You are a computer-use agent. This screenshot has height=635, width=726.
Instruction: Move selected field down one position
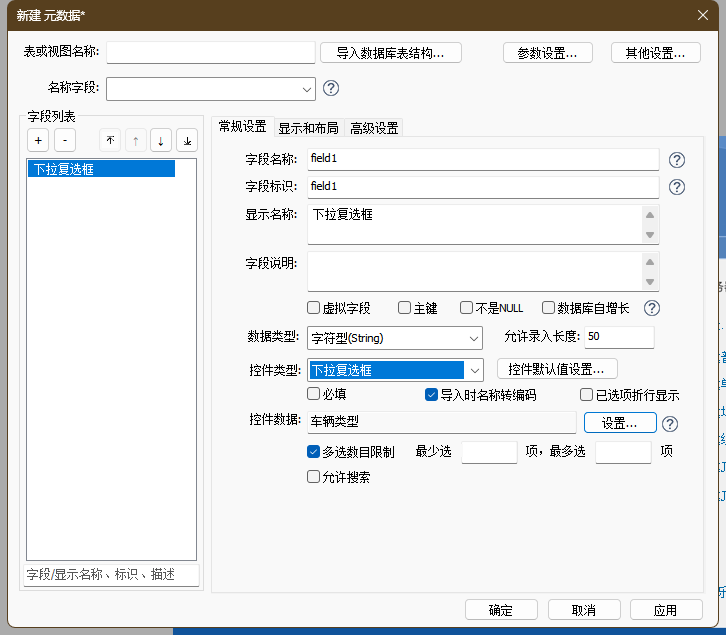[x=161, y=141]
